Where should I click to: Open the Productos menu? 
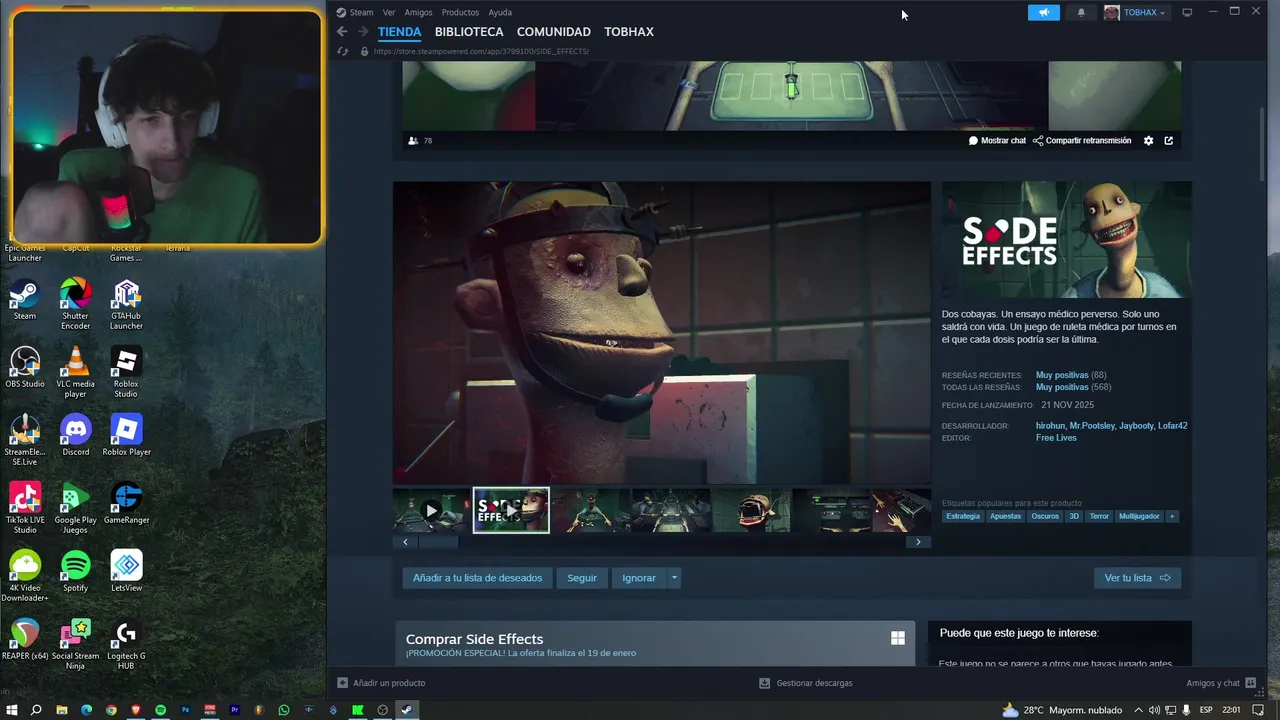tap(460, 12)
